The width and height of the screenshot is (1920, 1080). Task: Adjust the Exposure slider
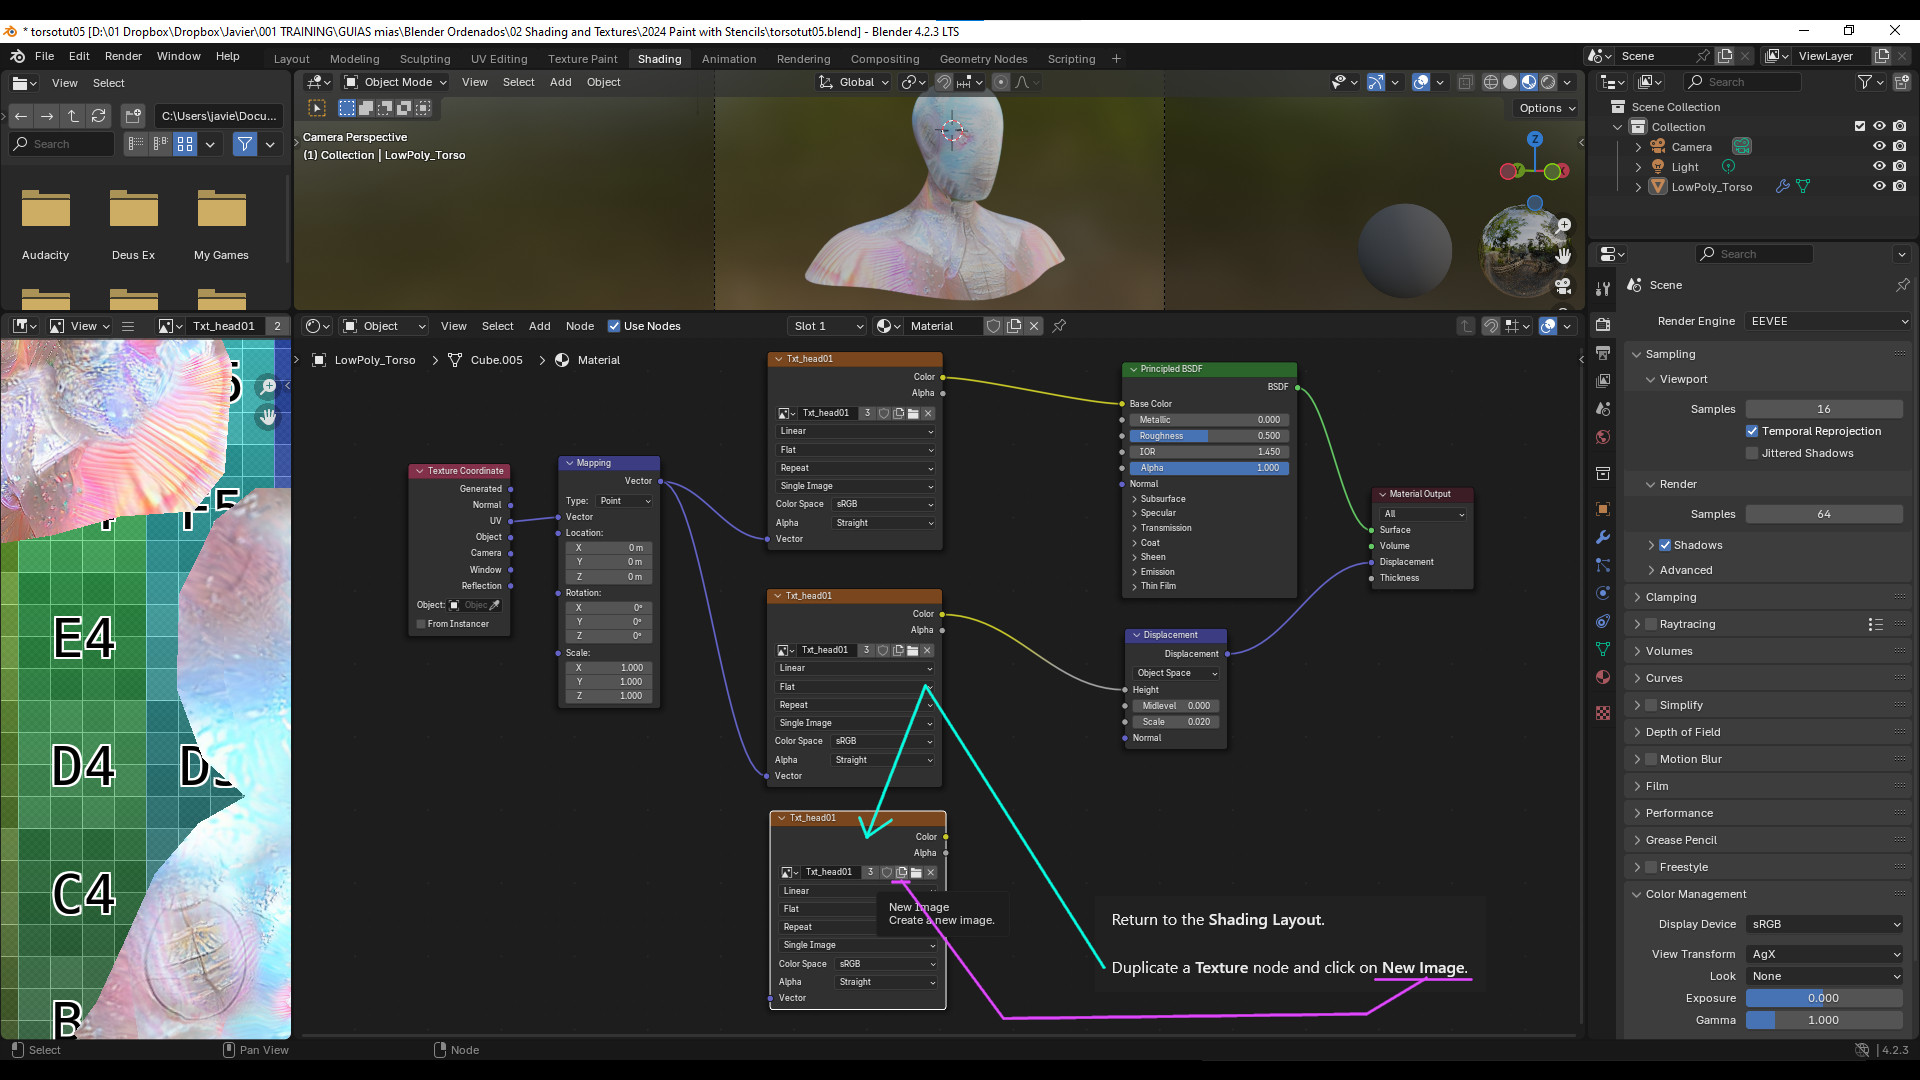[x=1824, y=998]
